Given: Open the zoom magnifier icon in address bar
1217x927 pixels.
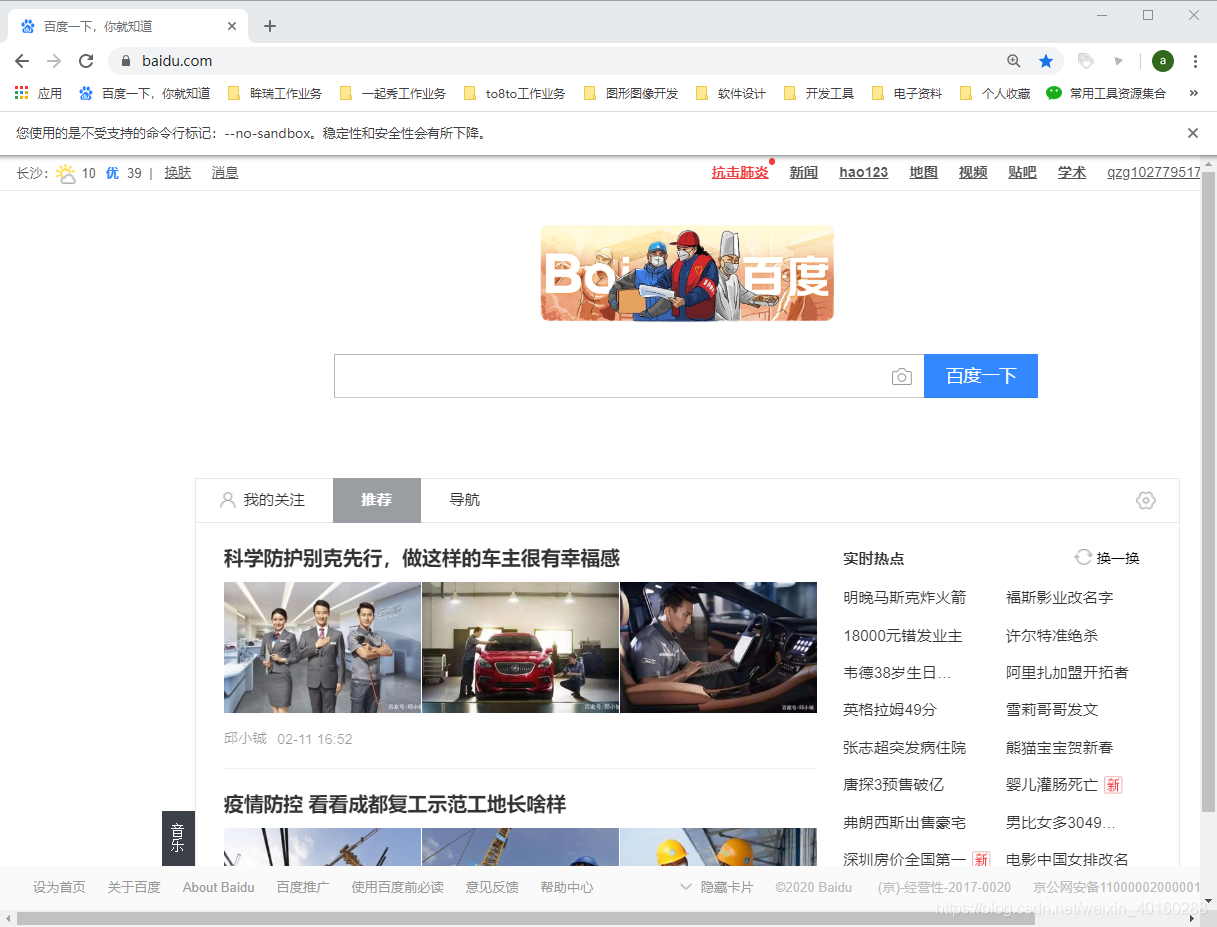Looking at the screenshot, I should (x=1014, y=61).
